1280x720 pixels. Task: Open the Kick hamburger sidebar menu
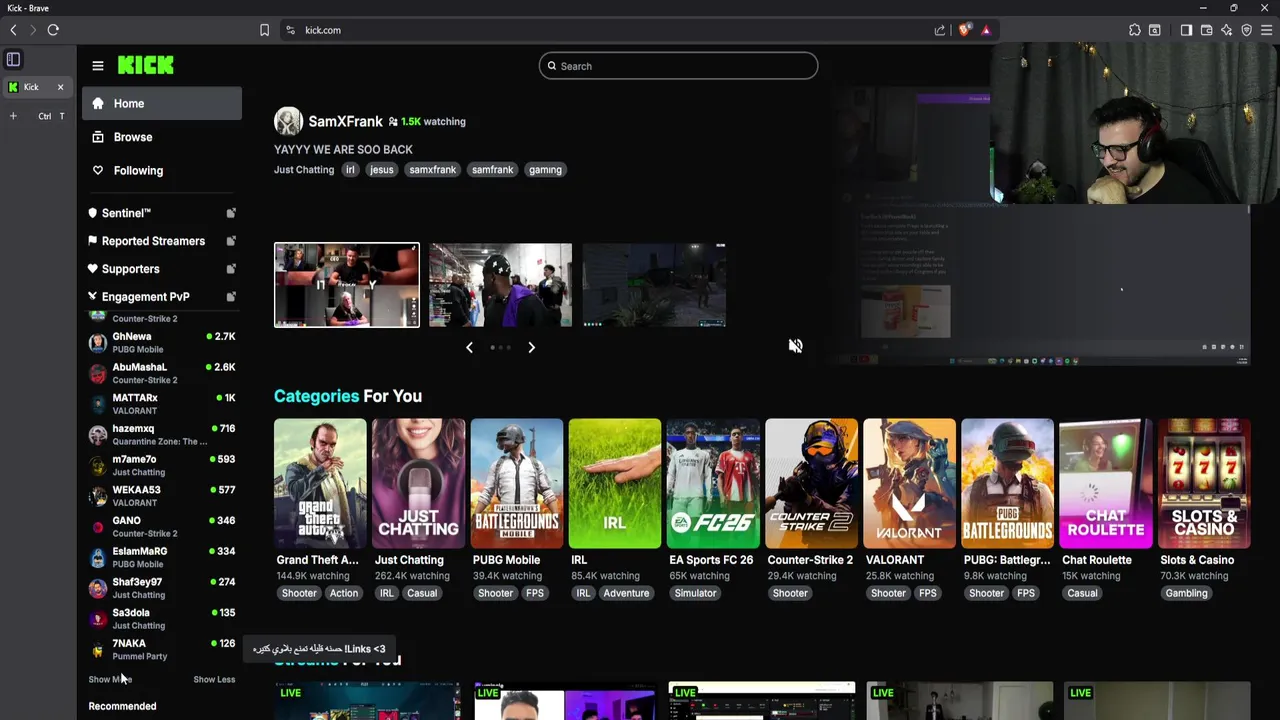98,66
